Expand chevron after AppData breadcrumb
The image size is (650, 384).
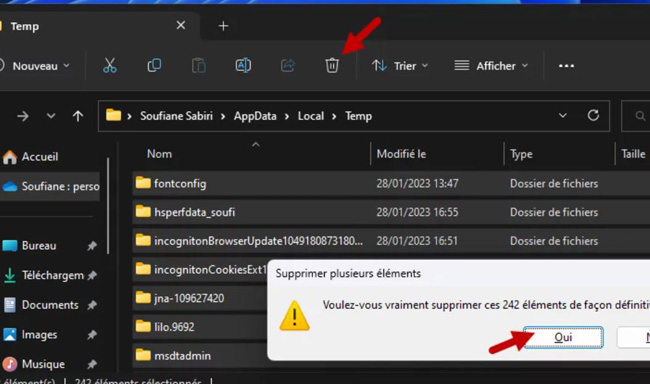tap(287, 117)
